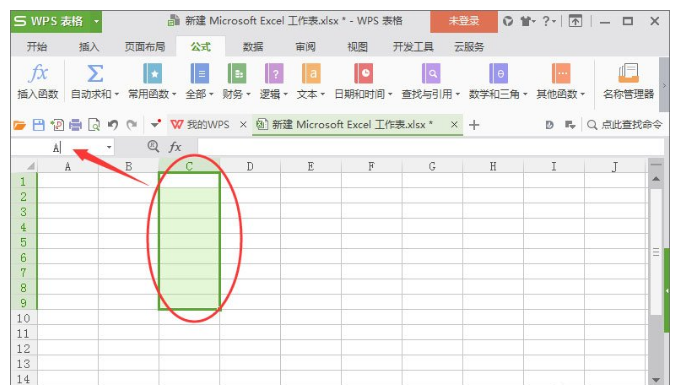Click the browser-style icon left of shirt icon
674x385 pixels.
tap(508, 21)
